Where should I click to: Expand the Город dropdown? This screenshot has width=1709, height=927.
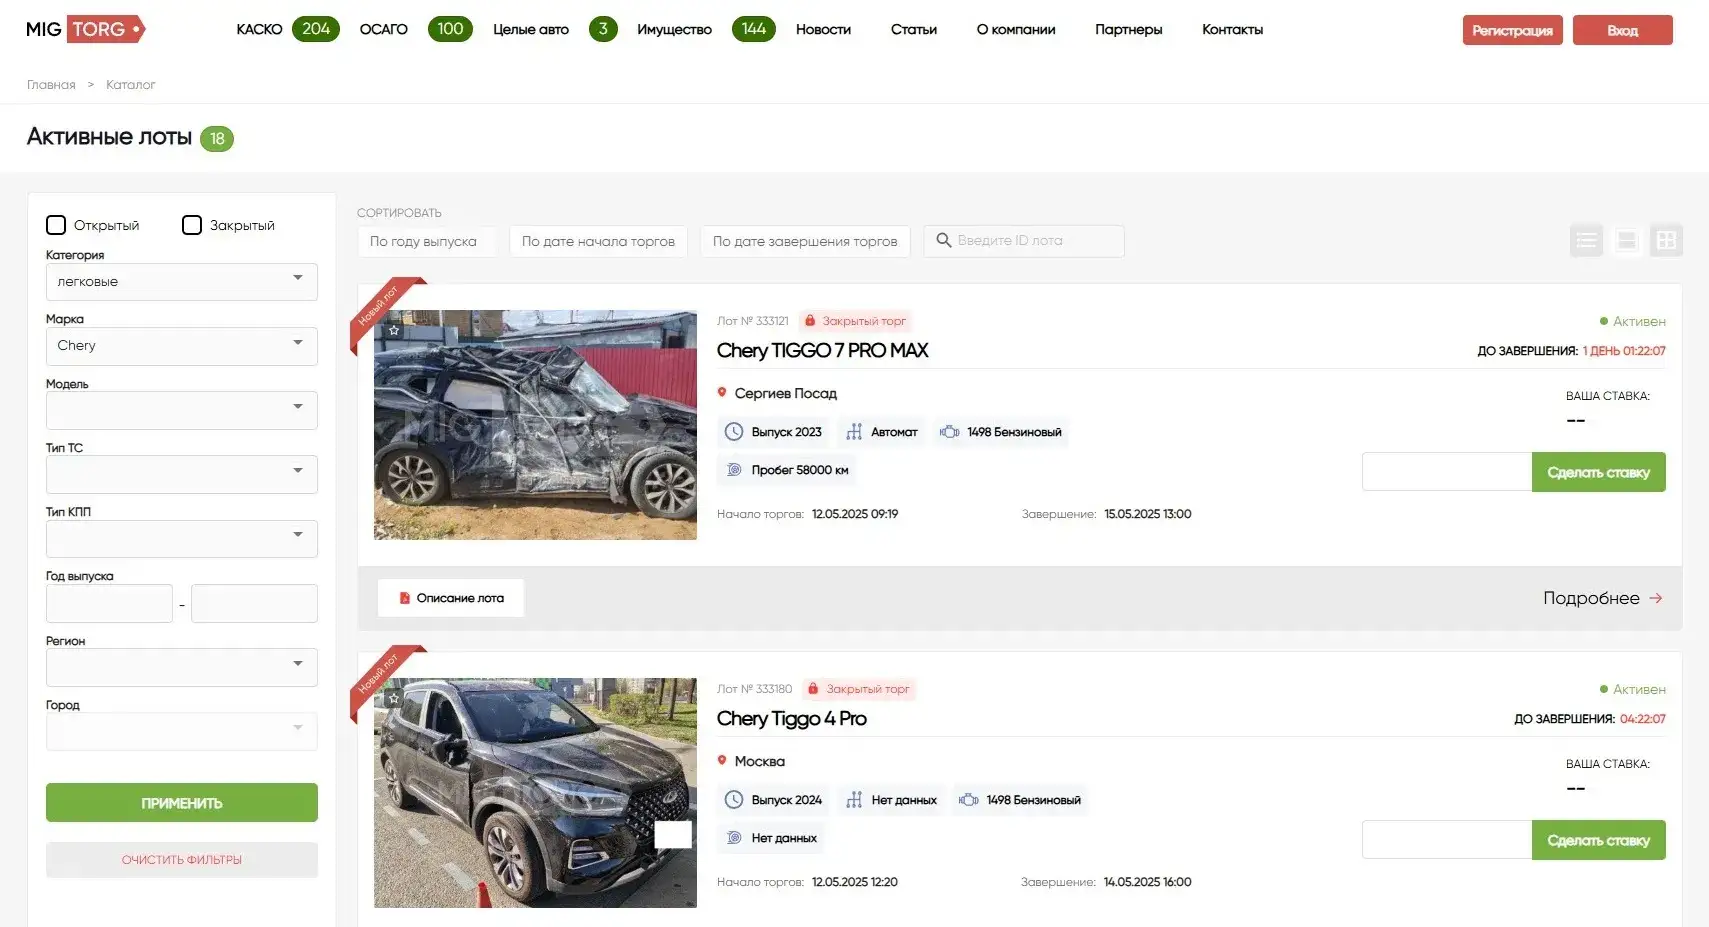[x=182, y=731]
